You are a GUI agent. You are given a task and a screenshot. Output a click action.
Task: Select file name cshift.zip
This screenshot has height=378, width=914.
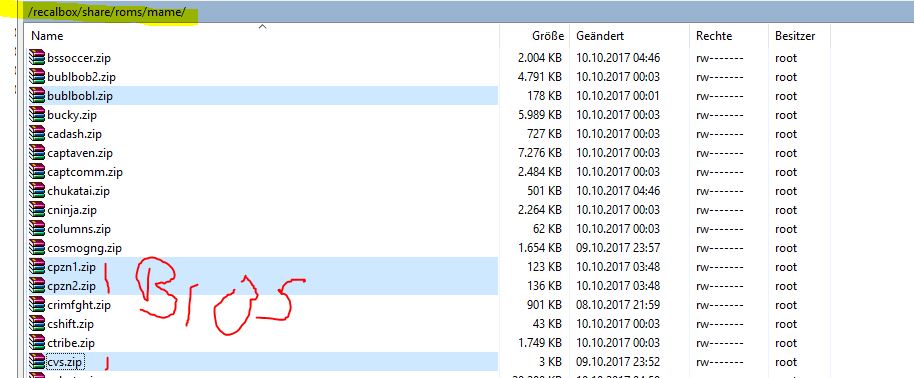[x=71, y=324]
